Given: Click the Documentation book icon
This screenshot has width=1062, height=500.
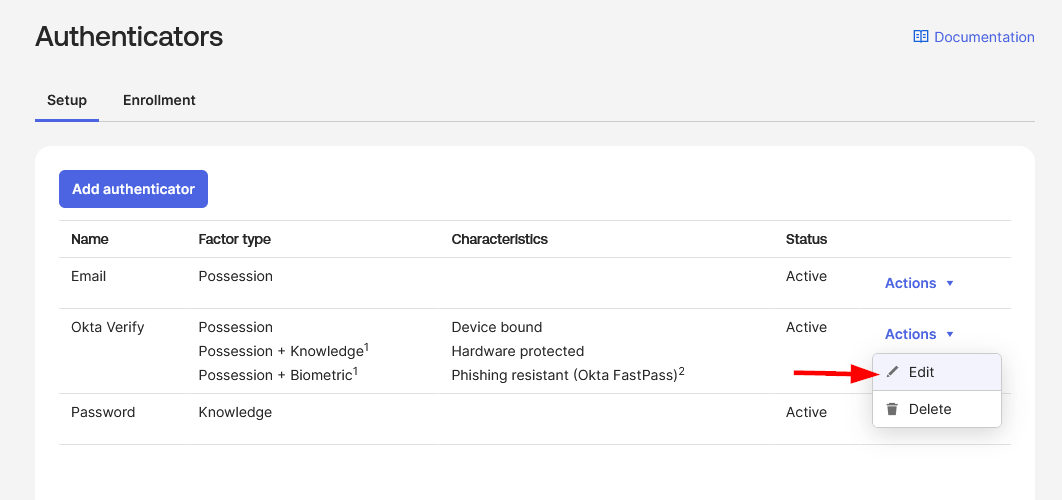Looking at the screenshot, I should [921, 37].
